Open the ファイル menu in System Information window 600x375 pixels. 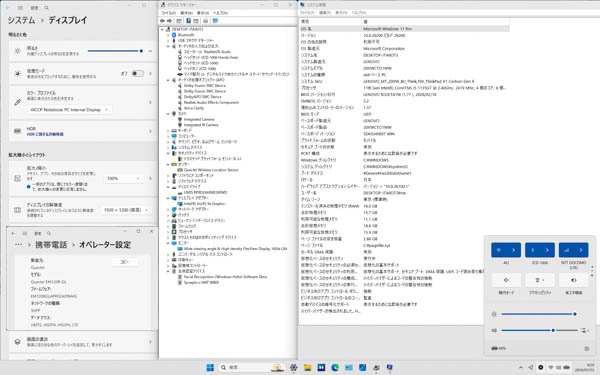pos(308,13)
